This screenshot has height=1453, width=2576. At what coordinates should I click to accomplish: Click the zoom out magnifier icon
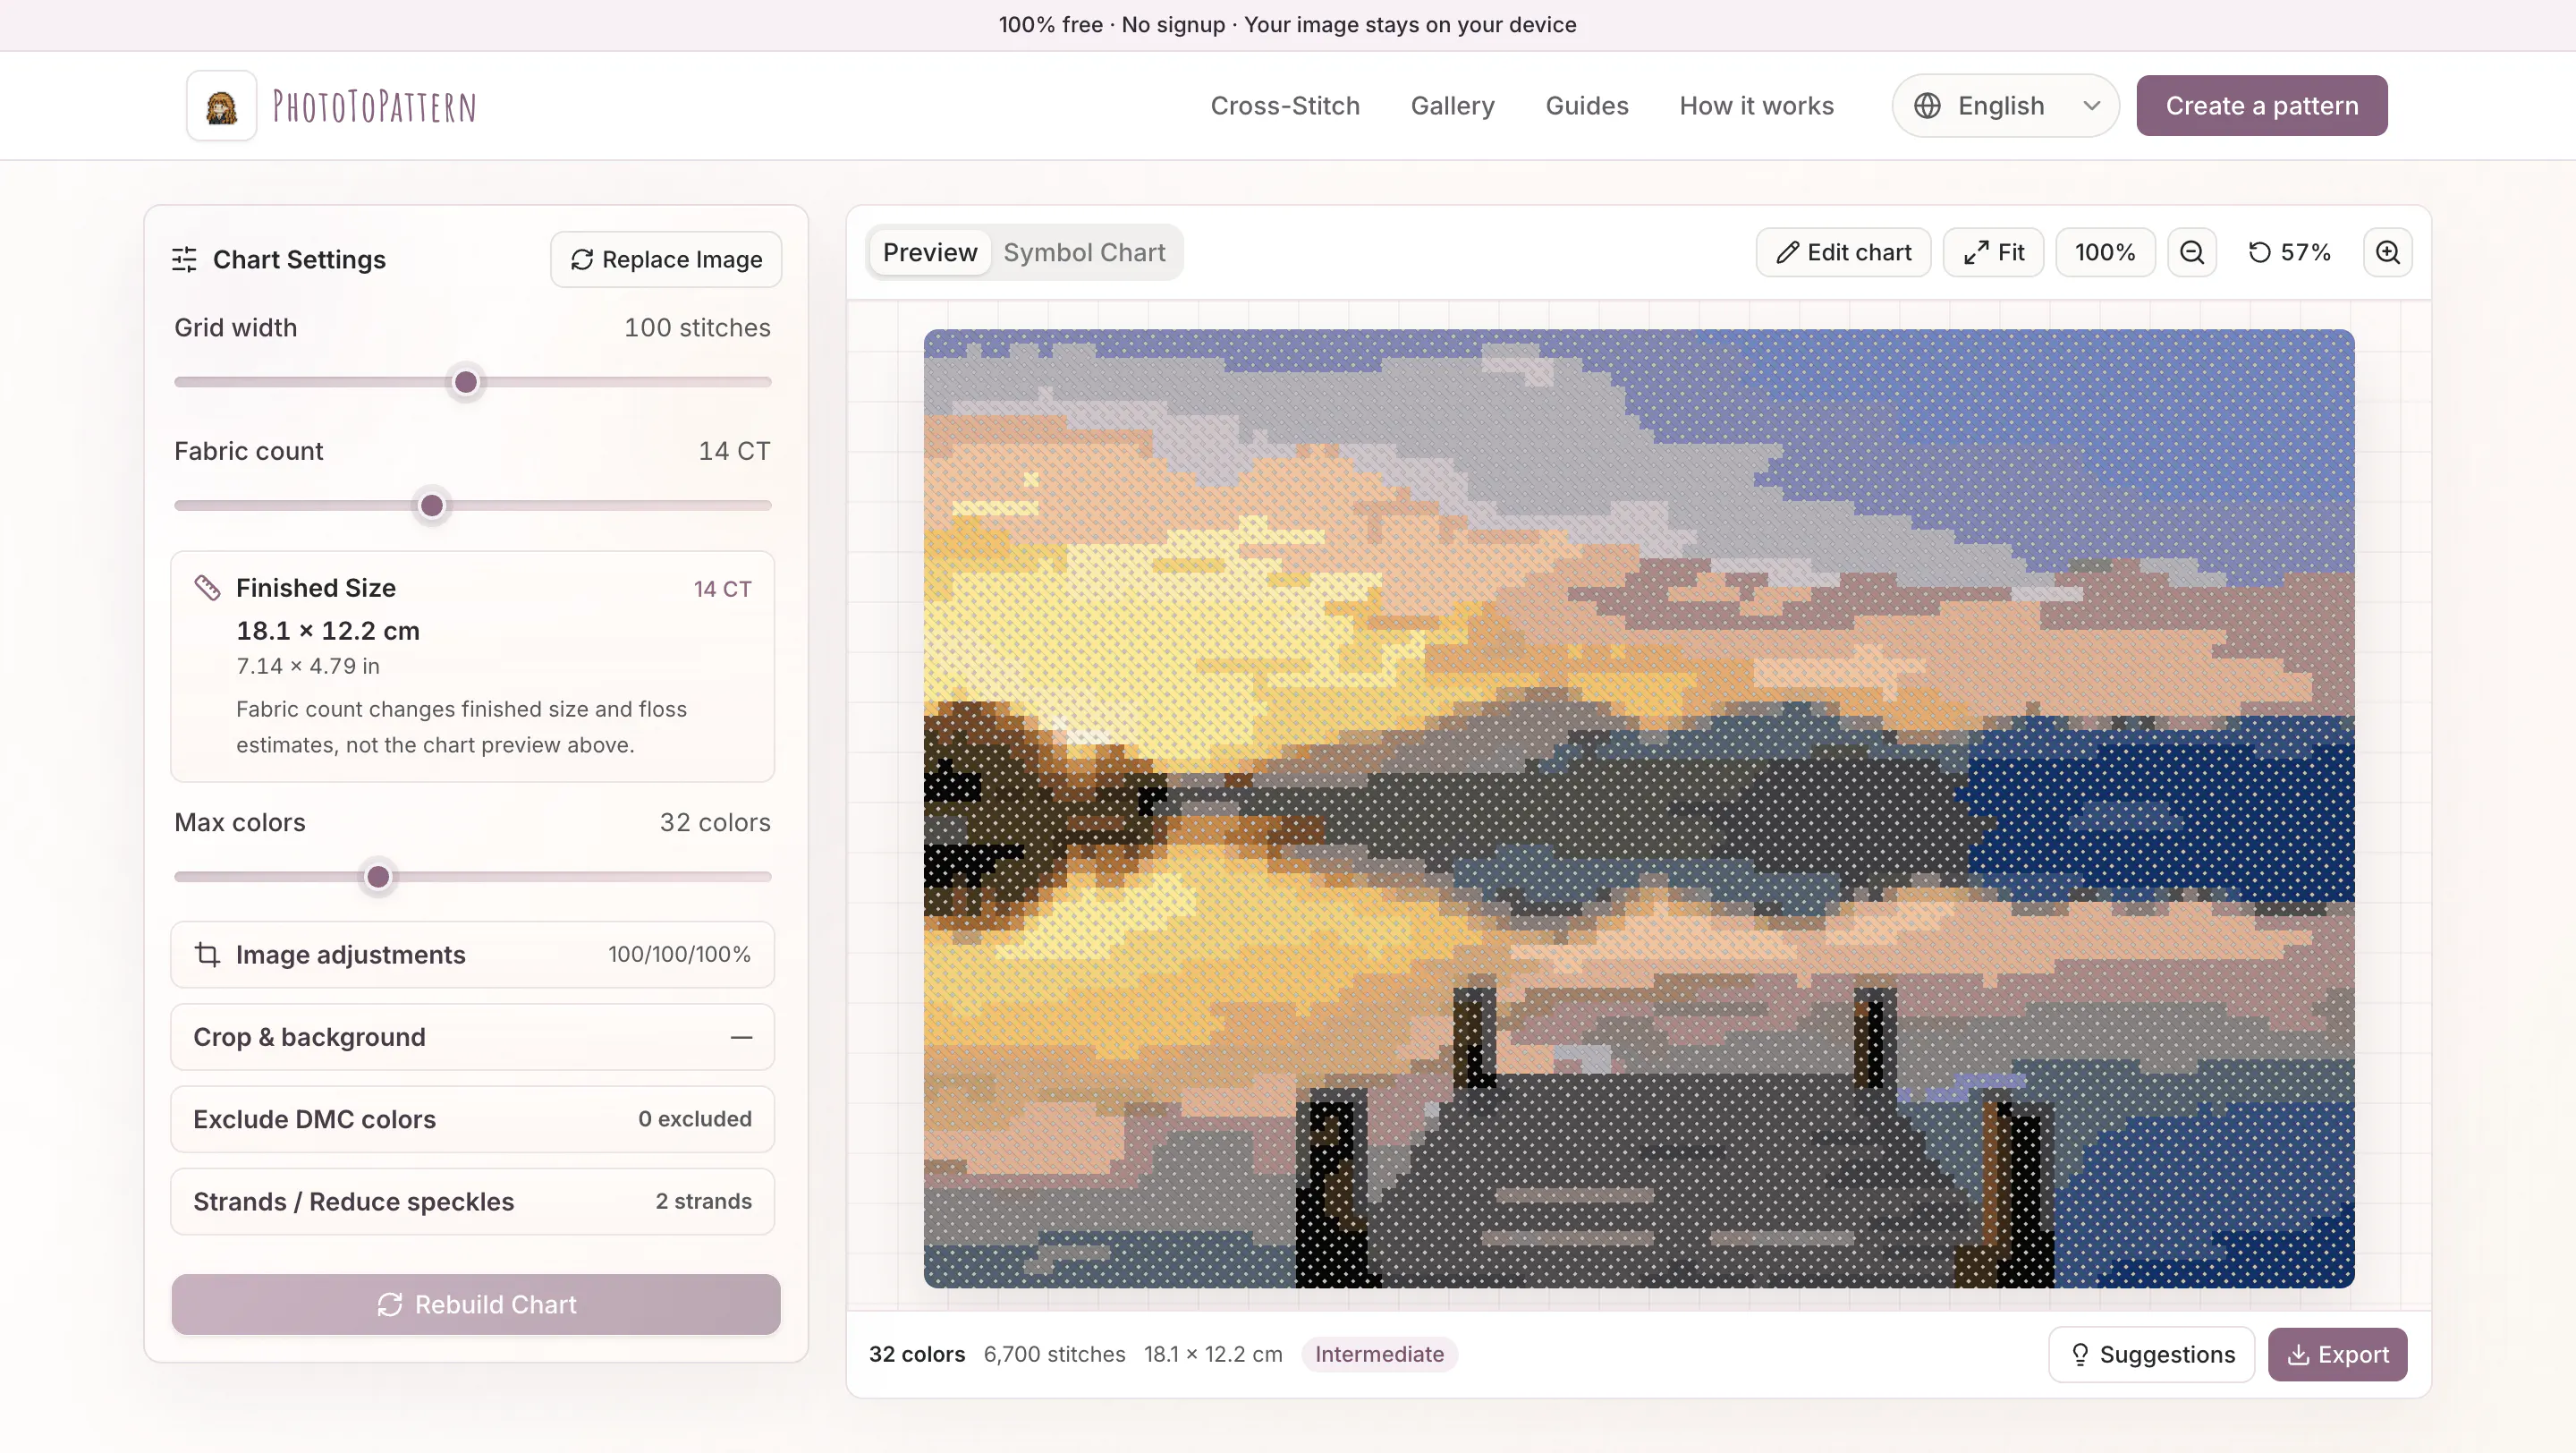click(x=2192, y=252)
